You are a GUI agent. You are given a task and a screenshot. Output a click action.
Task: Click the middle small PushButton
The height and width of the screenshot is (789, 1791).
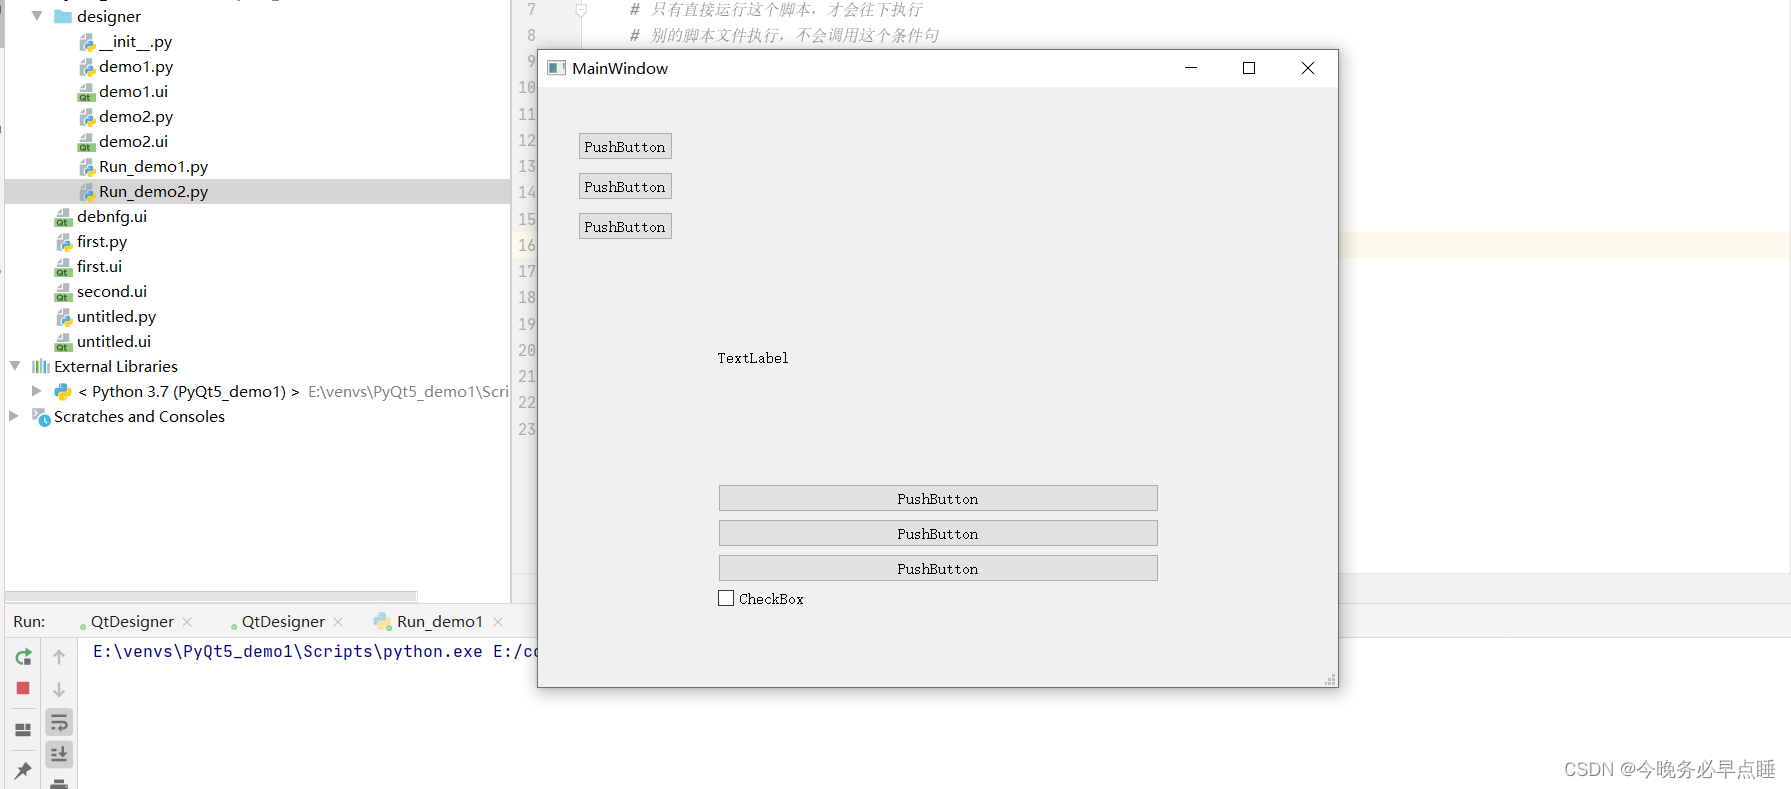[x=625, y=187]
